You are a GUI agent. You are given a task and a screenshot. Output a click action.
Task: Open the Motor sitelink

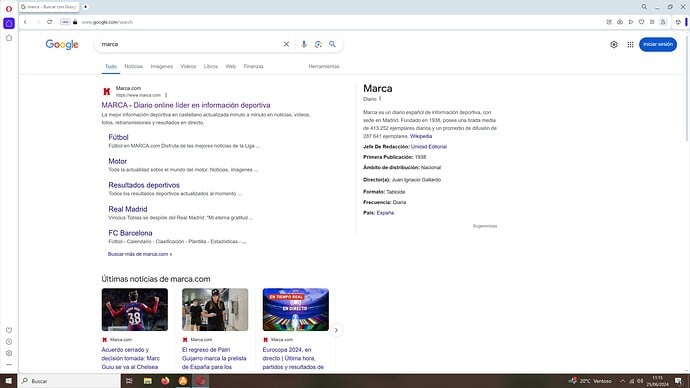(x=117, y=161)
